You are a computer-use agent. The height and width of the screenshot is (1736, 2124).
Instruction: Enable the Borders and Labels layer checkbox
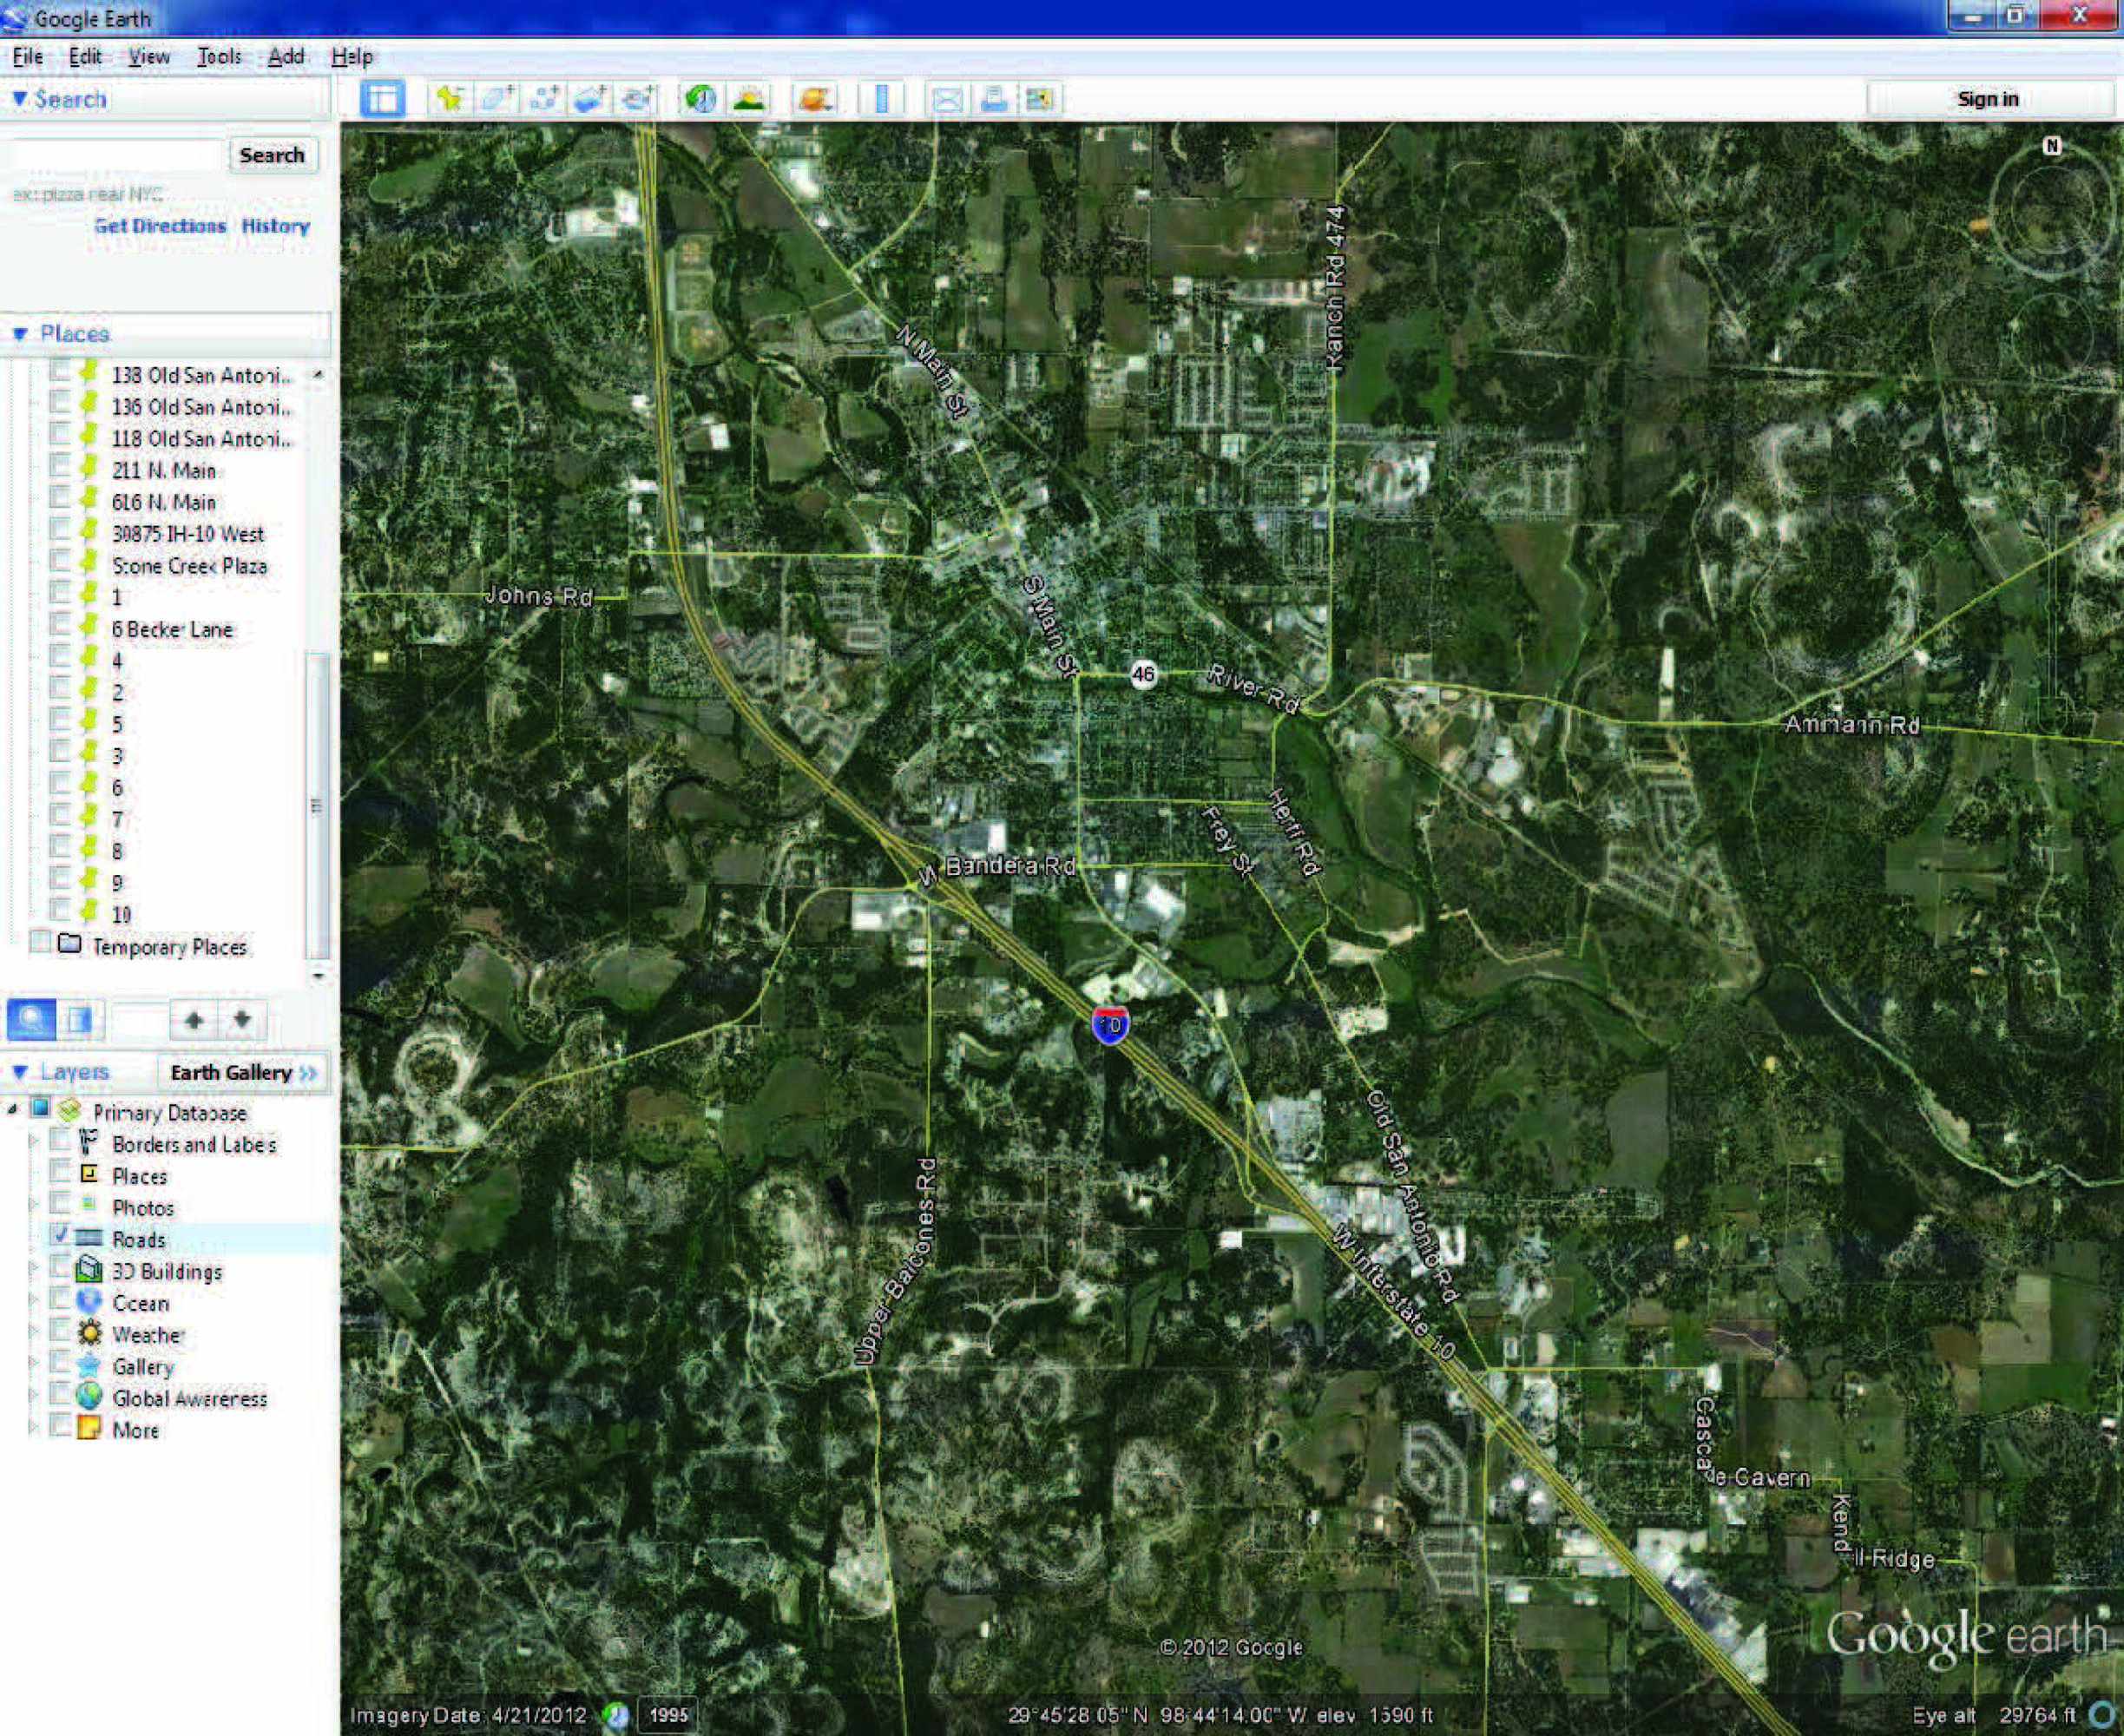pos(61,1141)
